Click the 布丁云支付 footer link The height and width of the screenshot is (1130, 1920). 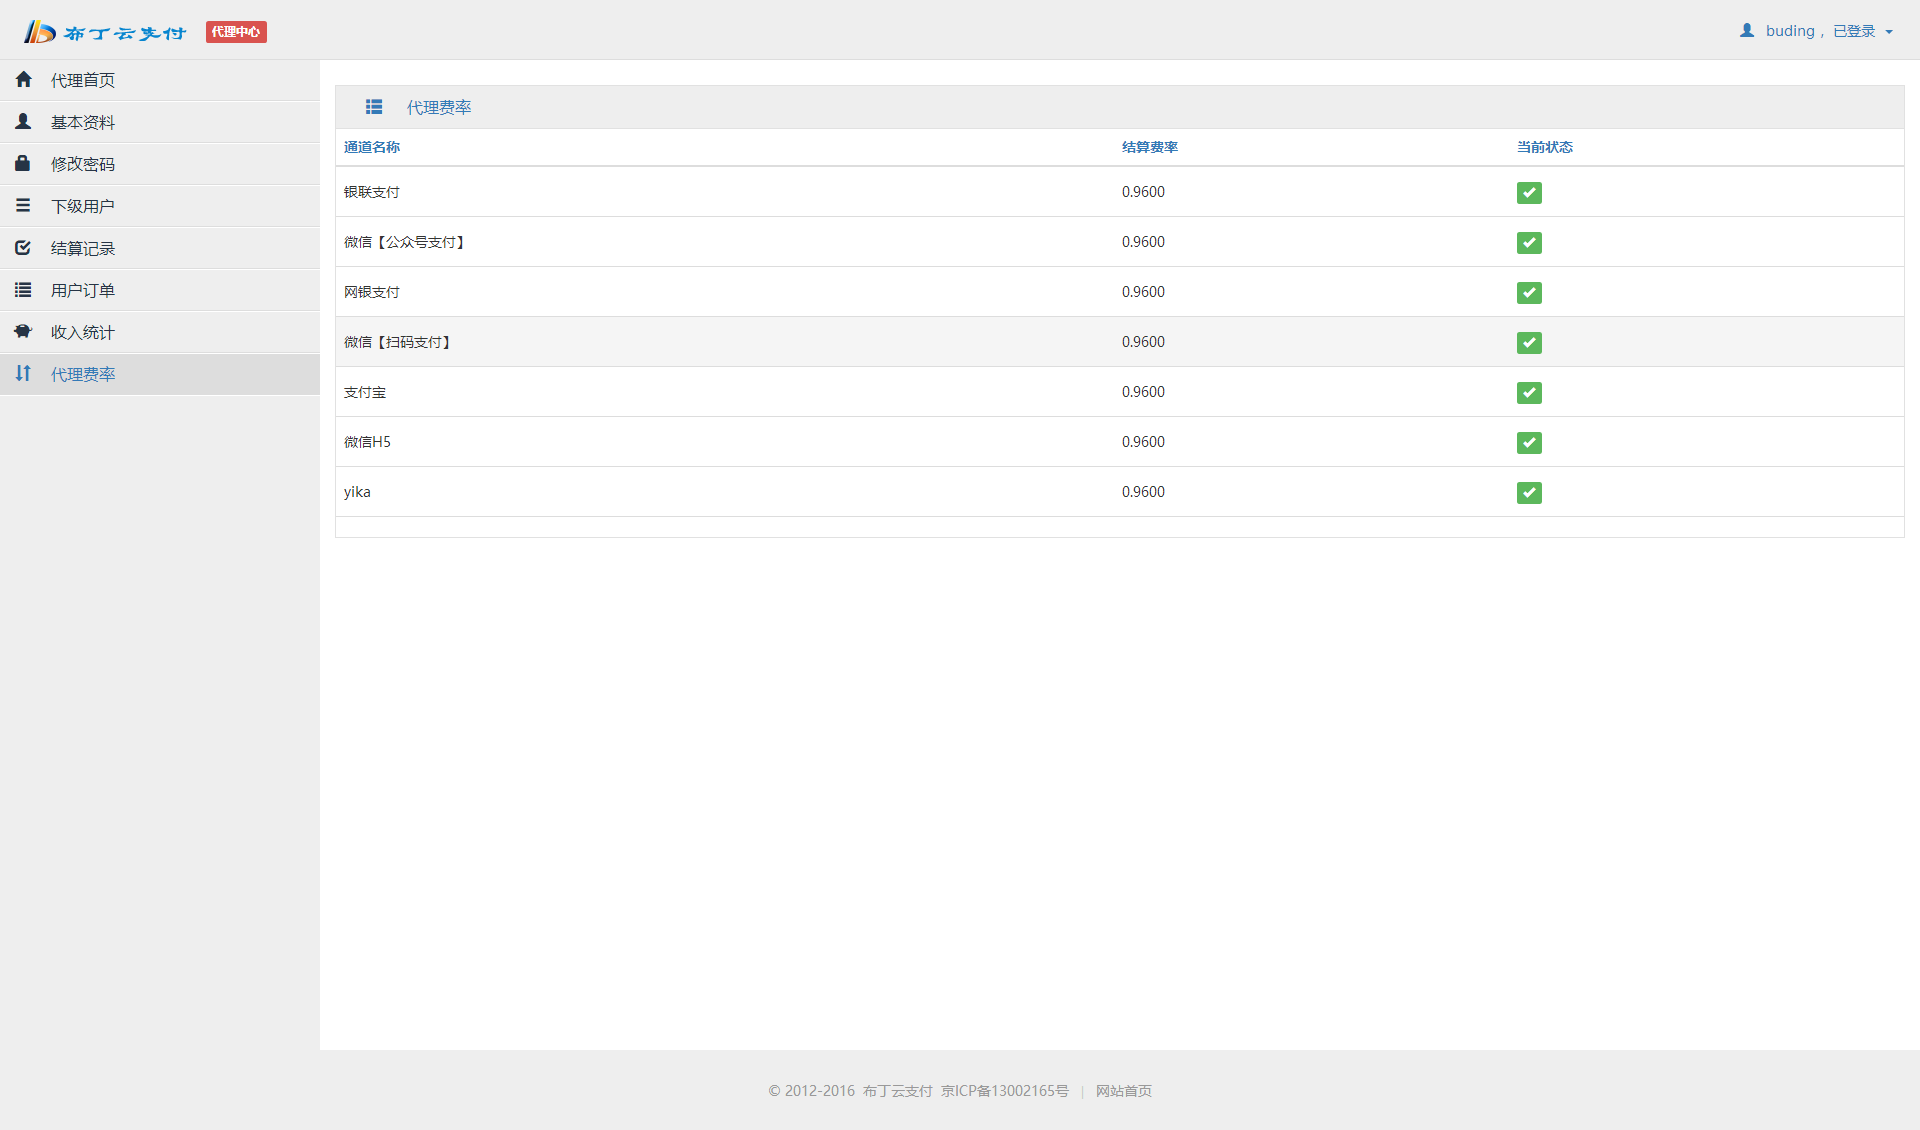coord(897,1091)
